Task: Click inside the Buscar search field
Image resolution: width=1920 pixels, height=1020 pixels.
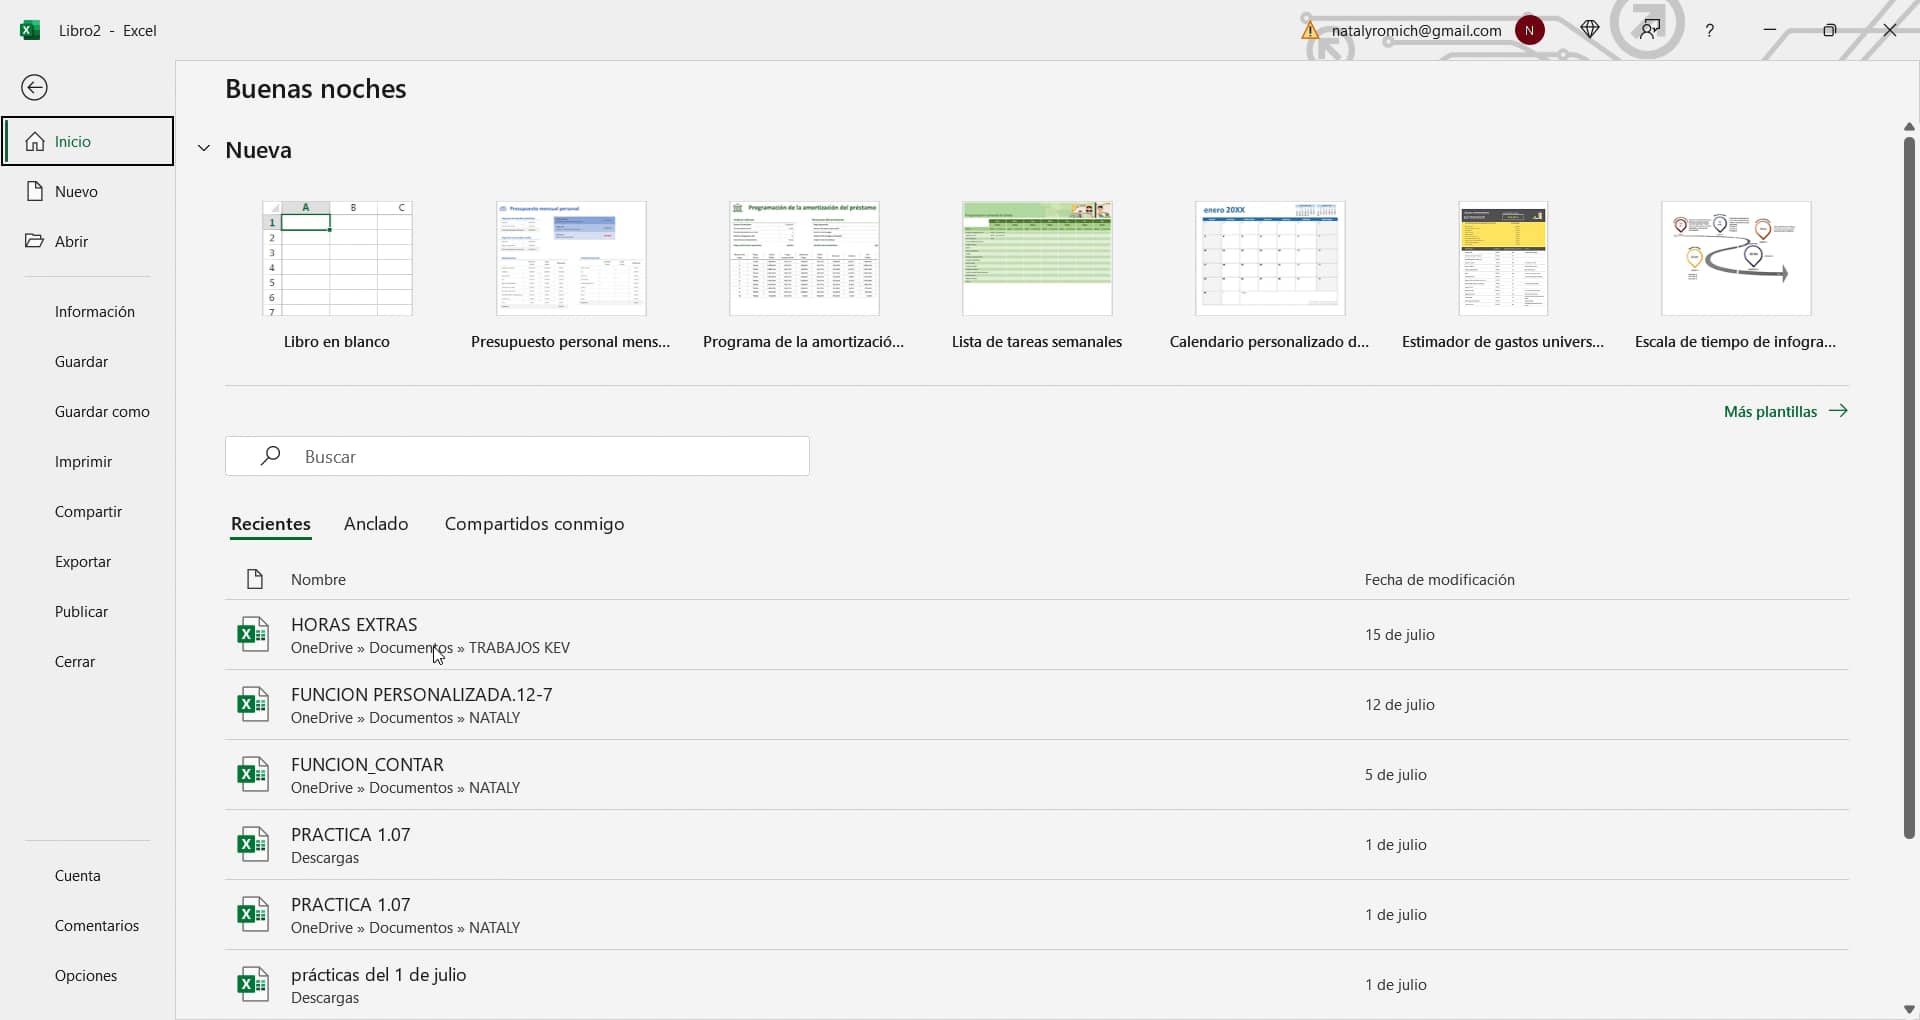Action: 517,456
